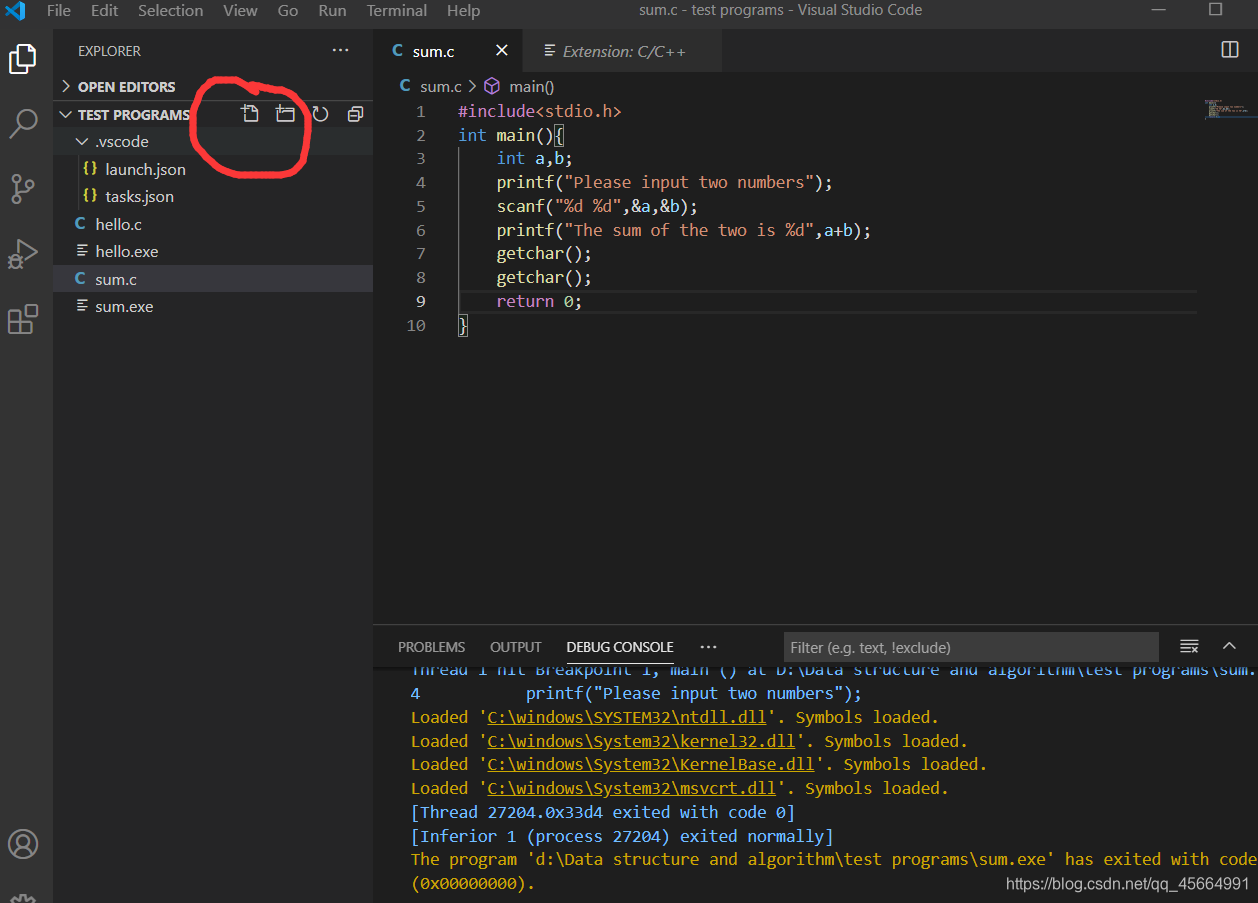Show more panel tabs via ellipsis
Viewport: 1258px width, 903px height.
(708, 646)
